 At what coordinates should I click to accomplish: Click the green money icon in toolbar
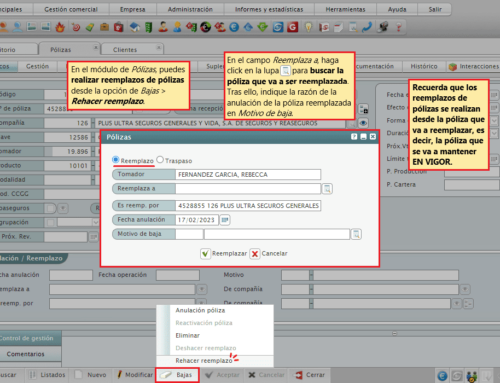click(x=90, y=27)
